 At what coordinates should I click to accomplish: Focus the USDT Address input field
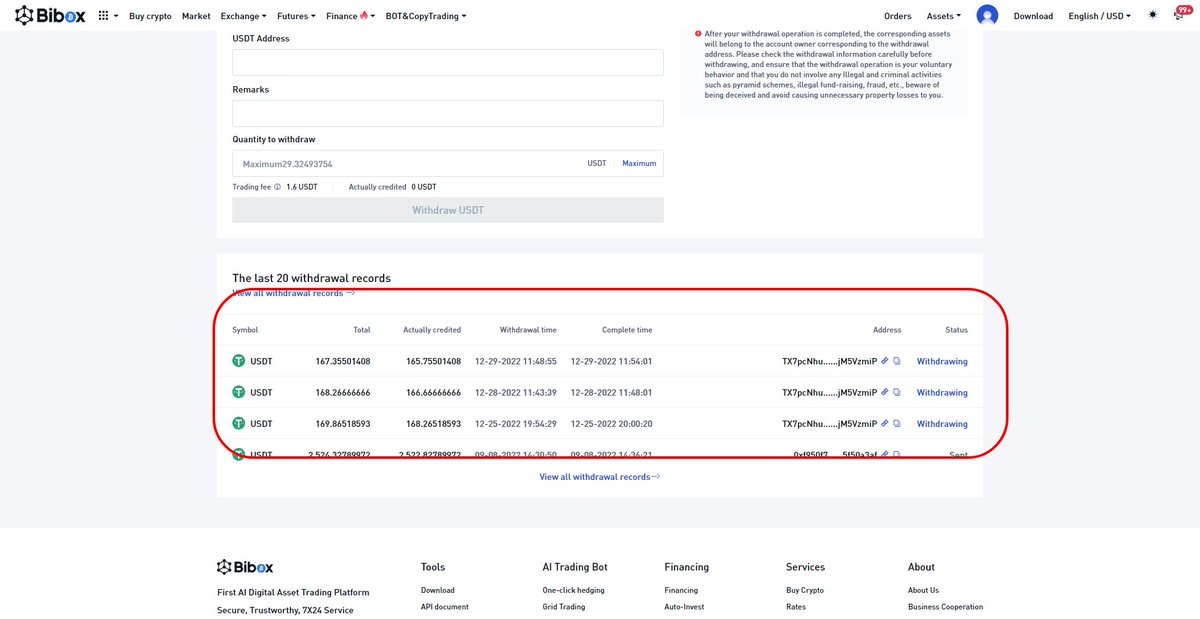[x=448, y=63]
